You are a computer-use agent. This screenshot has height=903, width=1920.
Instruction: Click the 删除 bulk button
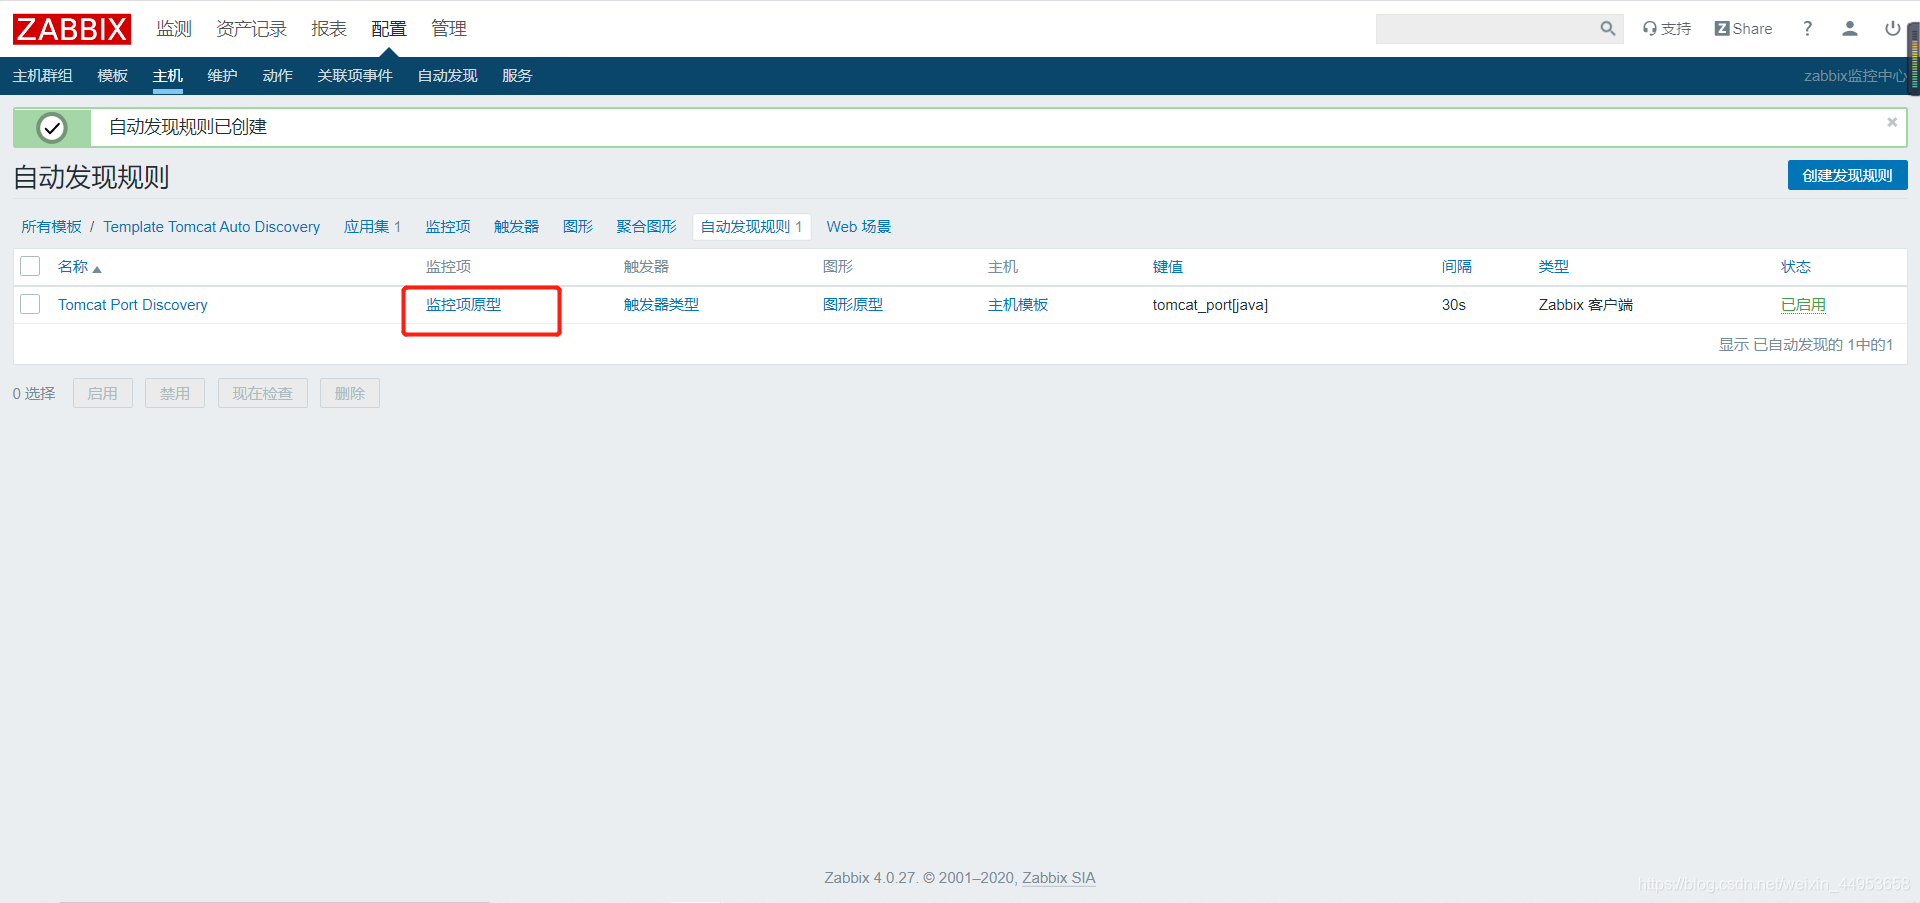pos(350,393)
